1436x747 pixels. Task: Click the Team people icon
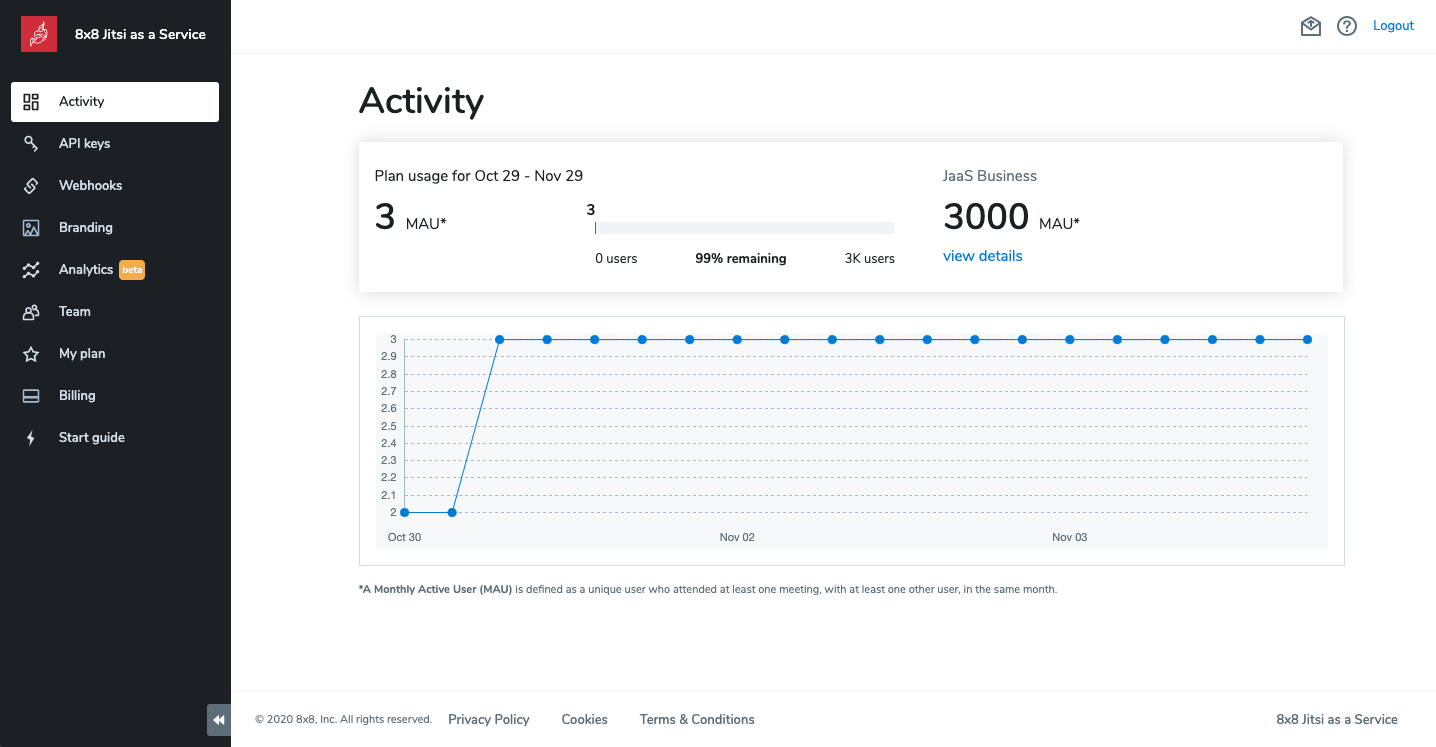point(31,312)
